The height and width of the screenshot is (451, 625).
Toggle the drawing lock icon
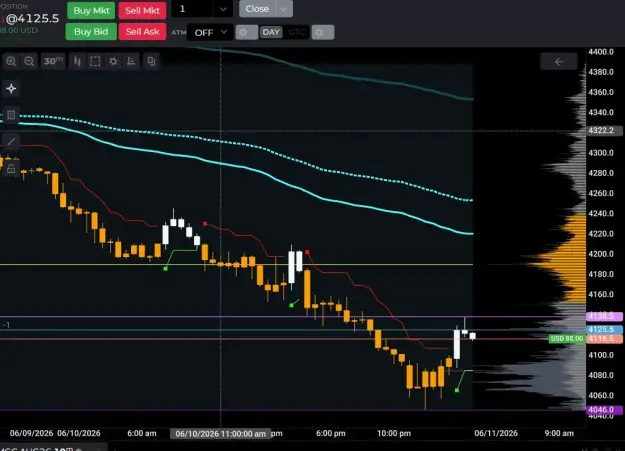point(11,169)
